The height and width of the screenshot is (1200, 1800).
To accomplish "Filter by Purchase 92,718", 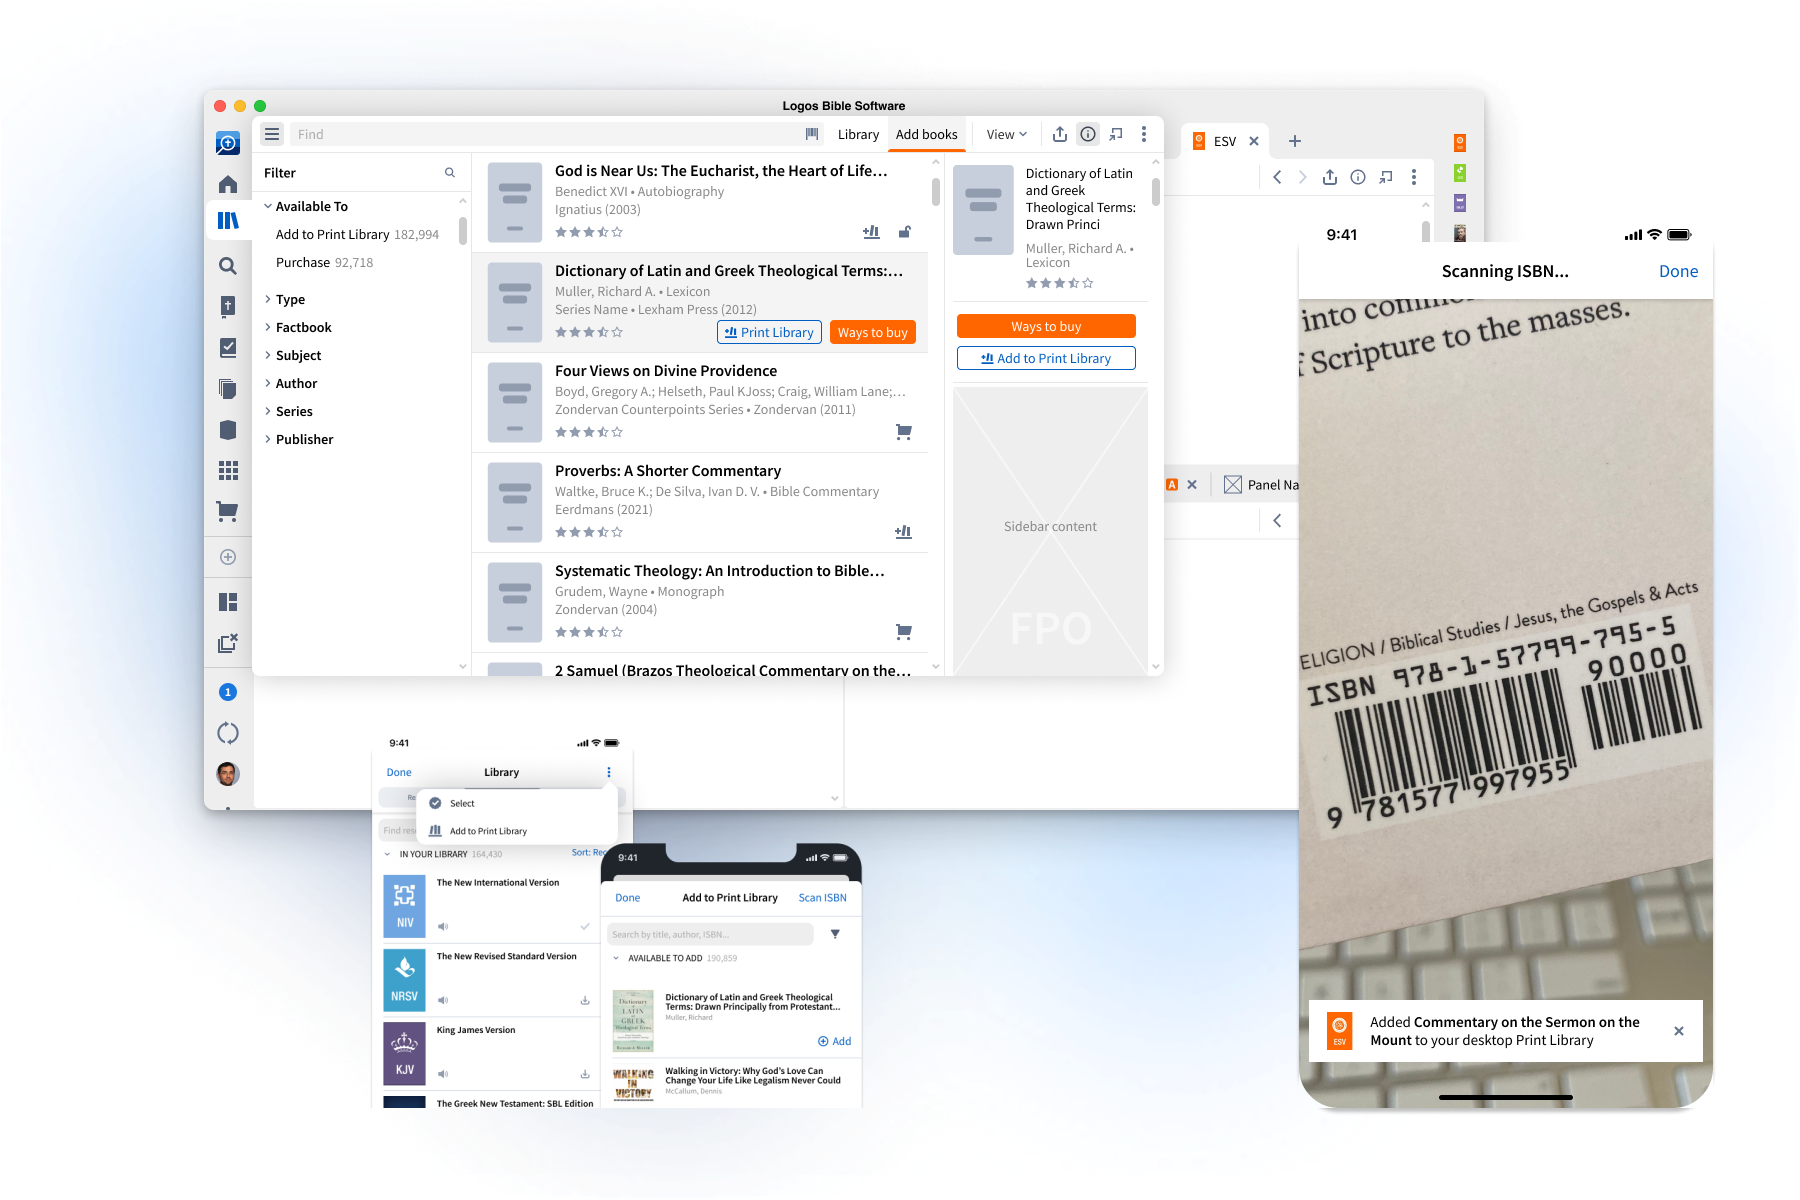I will pyautogui.click(x=324, y=262).
